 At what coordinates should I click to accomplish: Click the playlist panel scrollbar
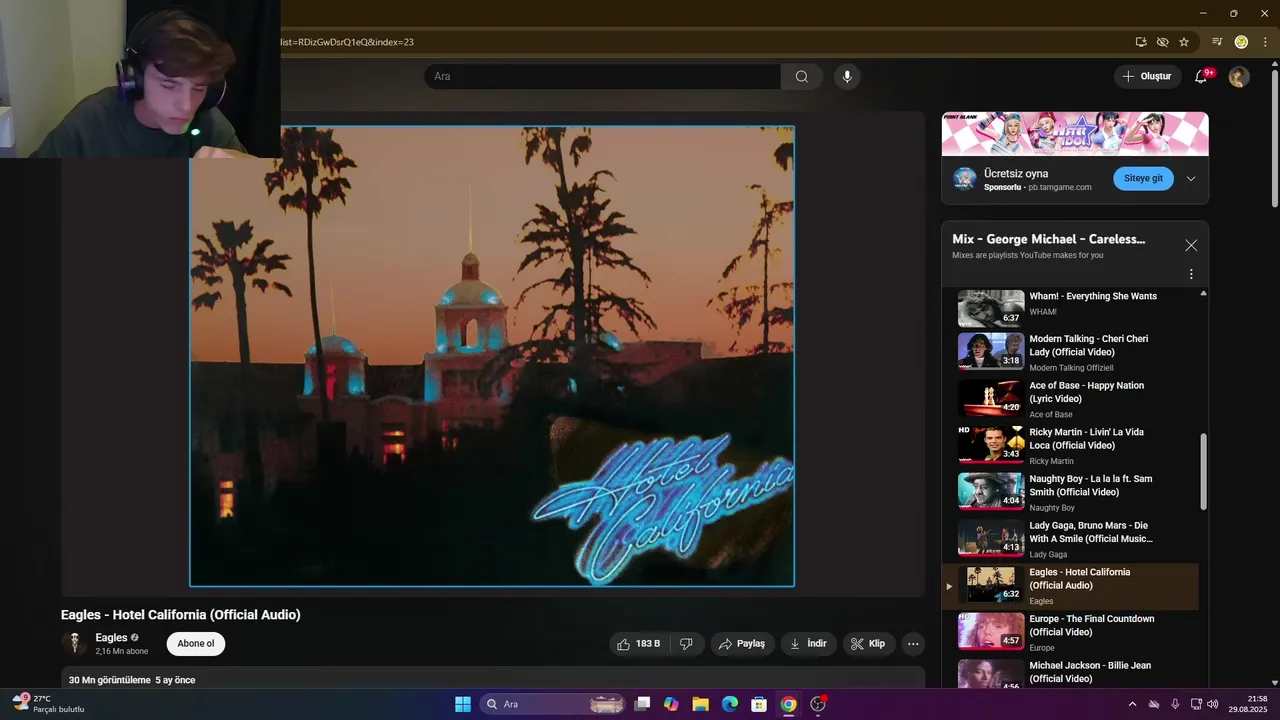pos(1203,472)
